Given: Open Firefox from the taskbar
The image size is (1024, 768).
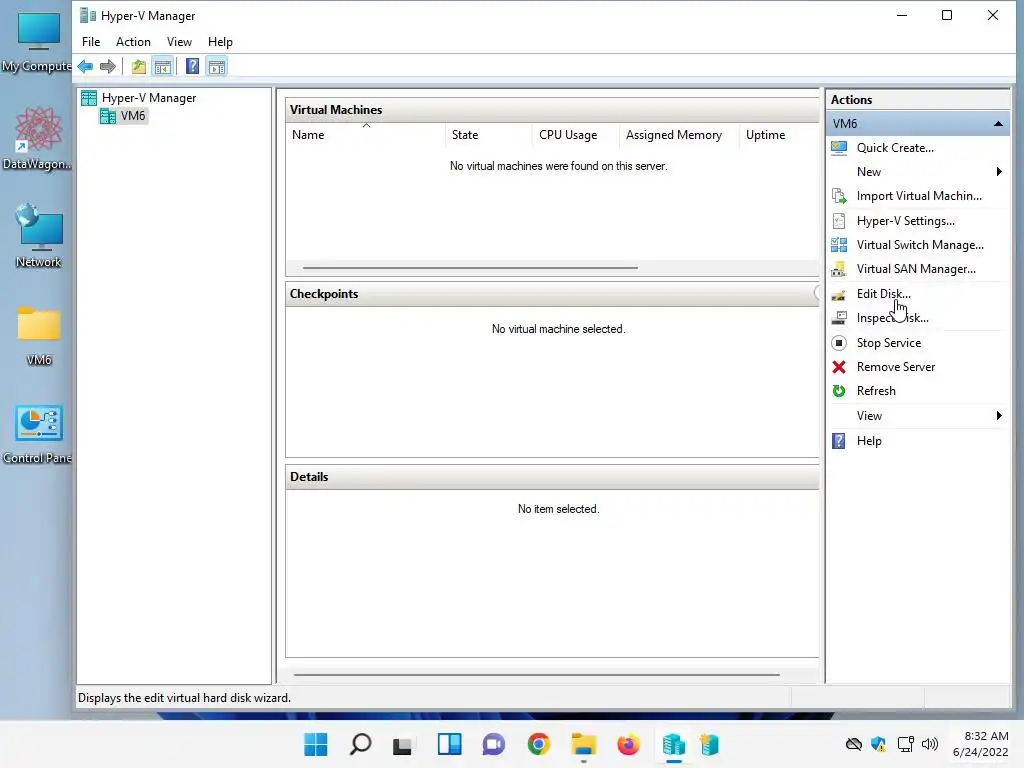Looking at the screenshot, I should pyautogui.click(x=628, y=744).
